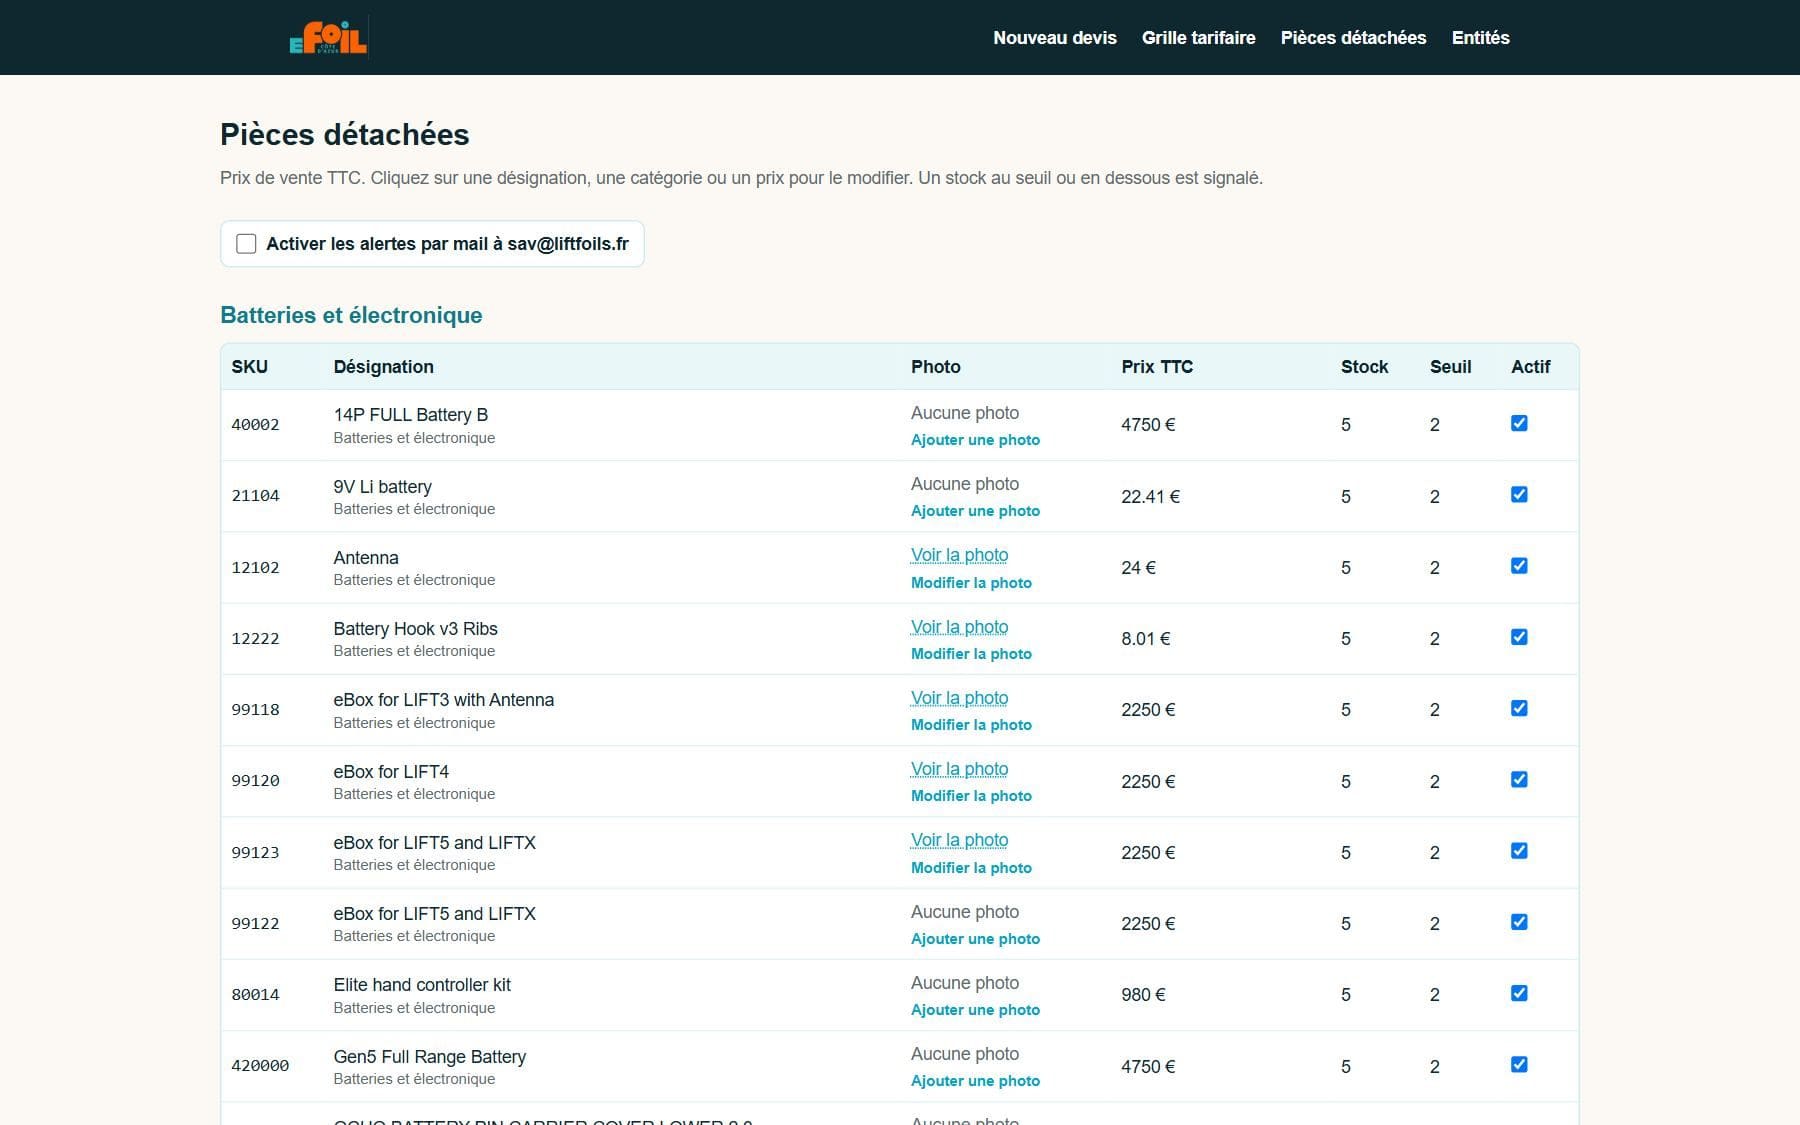Click the Stock column header
Image resolution: width=1800 pixels, height=1125 pixels.
(x=1364, y=367)
